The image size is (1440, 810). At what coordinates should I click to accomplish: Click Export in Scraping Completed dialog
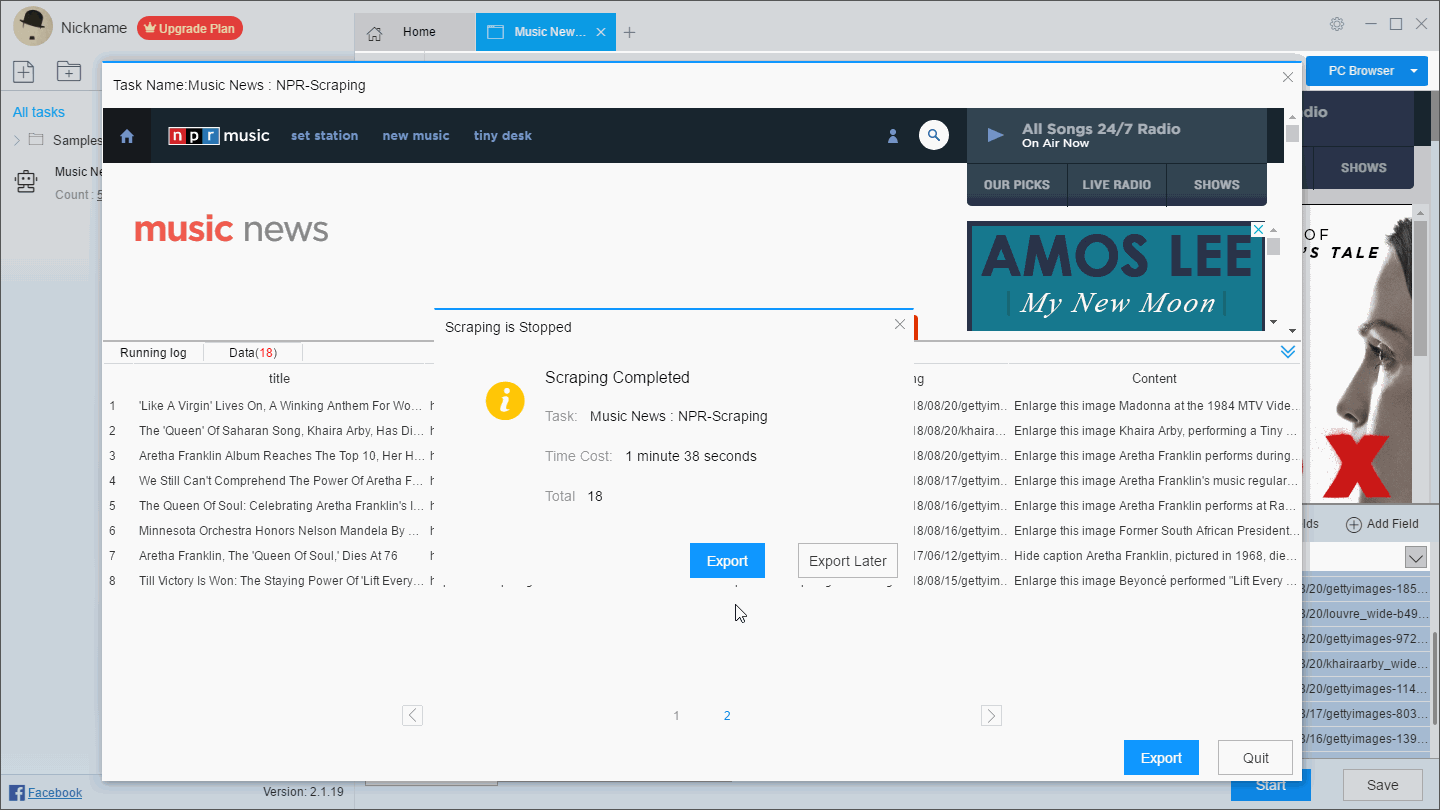727,561
